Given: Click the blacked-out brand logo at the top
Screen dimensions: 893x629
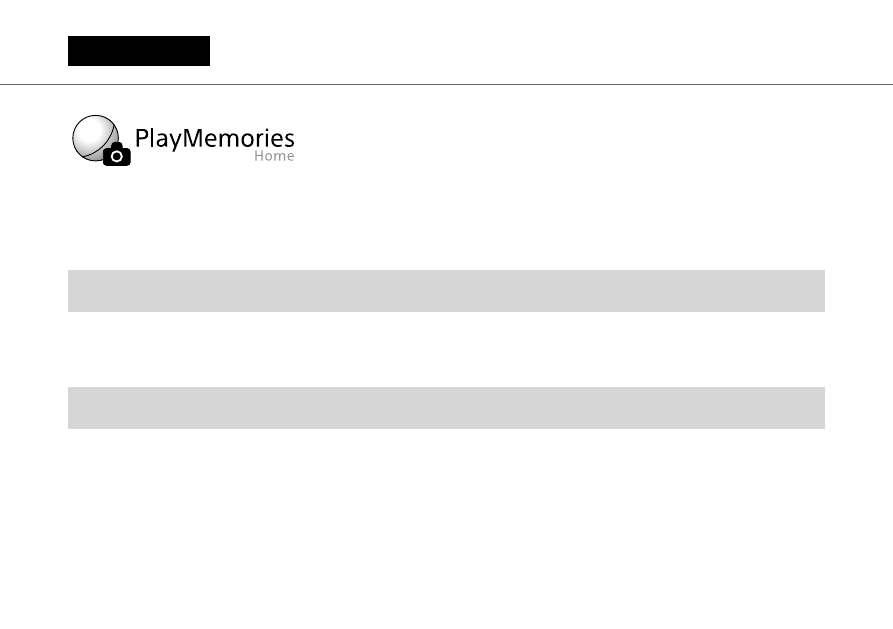Looking at the screenshot, I should [x=139, y=51].
